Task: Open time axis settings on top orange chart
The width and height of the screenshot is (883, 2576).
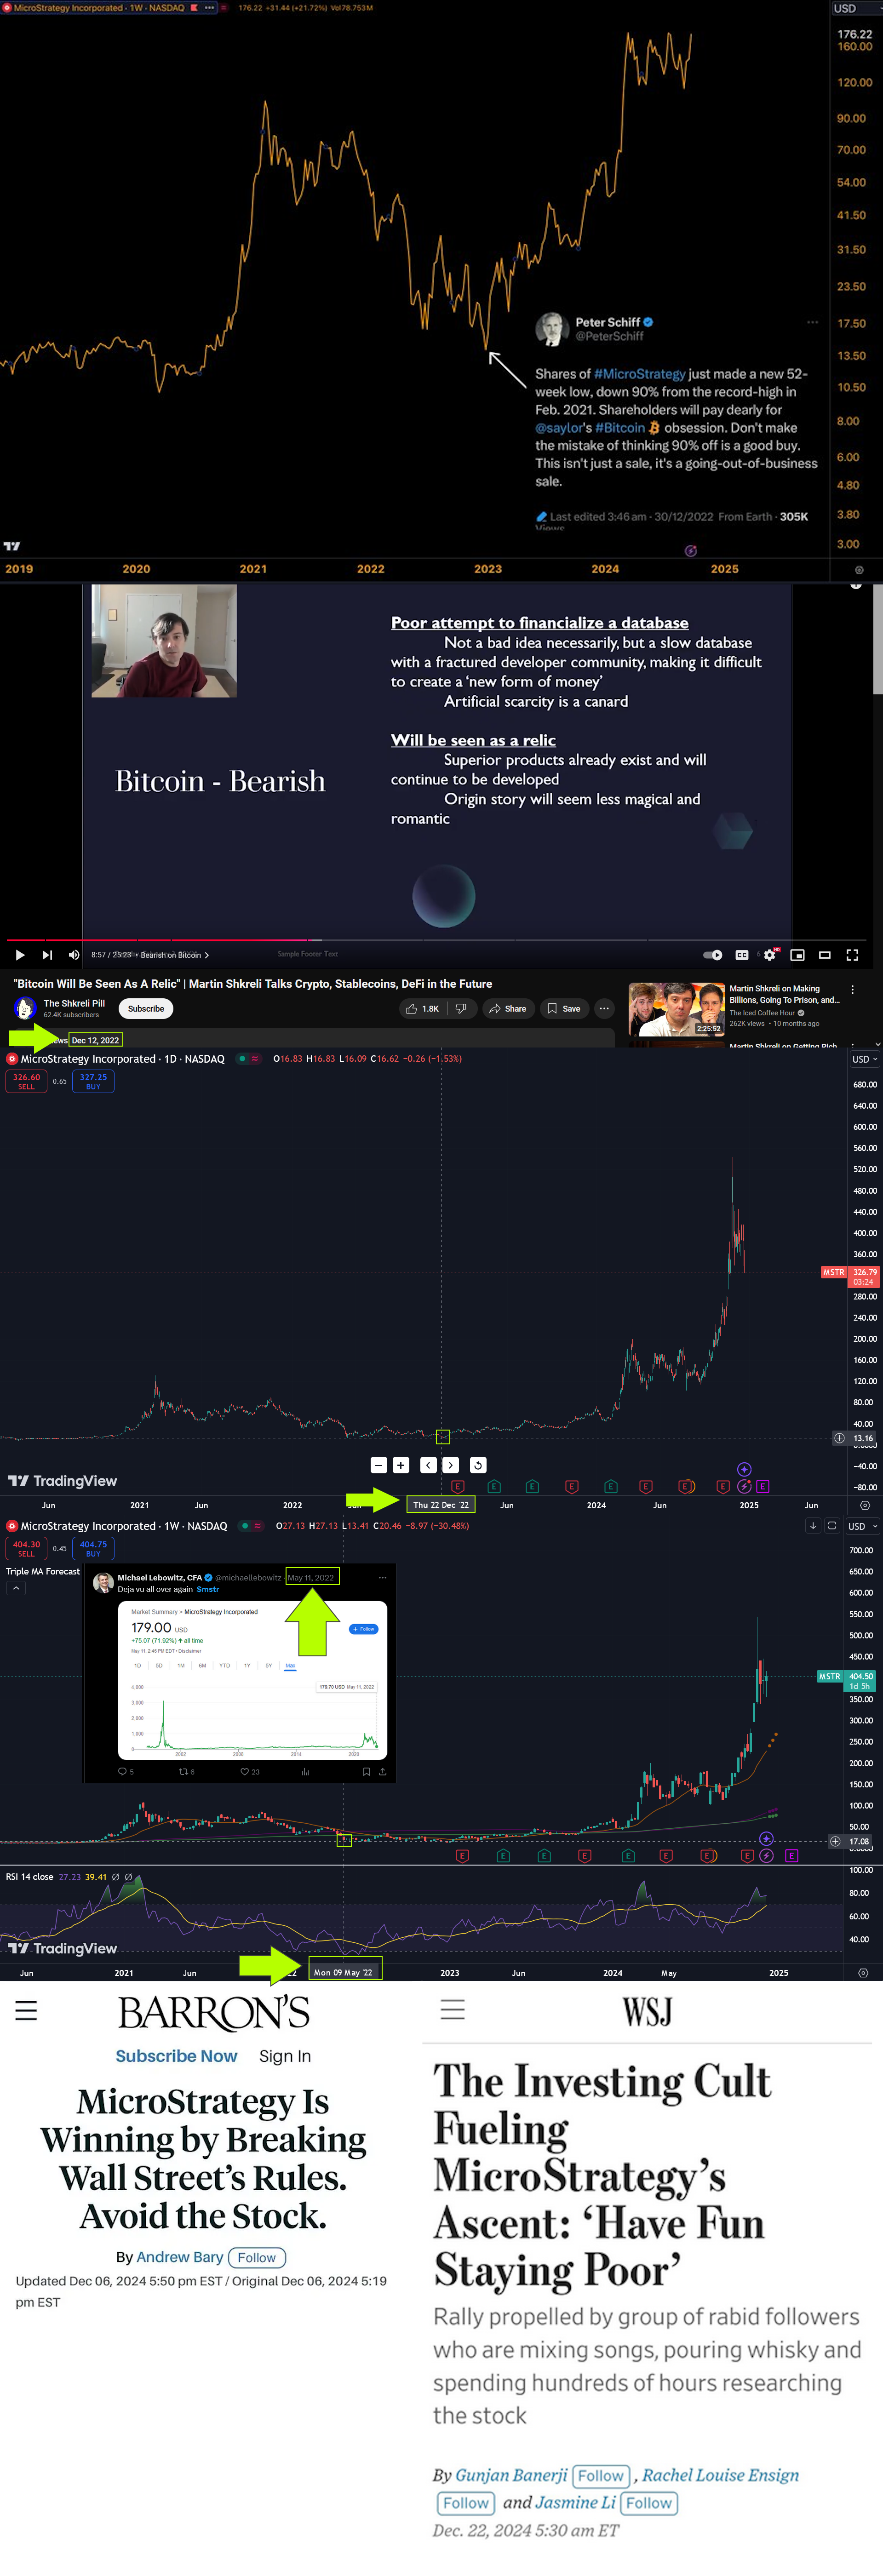Action: tap(859, 570)
